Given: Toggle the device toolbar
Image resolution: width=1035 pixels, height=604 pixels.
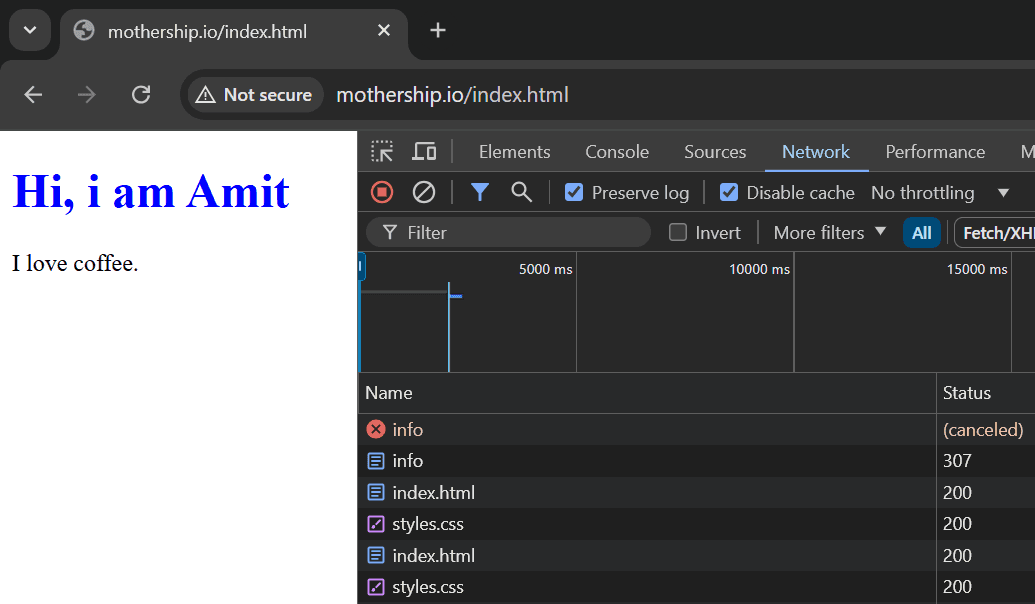Looking at the screenshot, I should coord(424,152).
